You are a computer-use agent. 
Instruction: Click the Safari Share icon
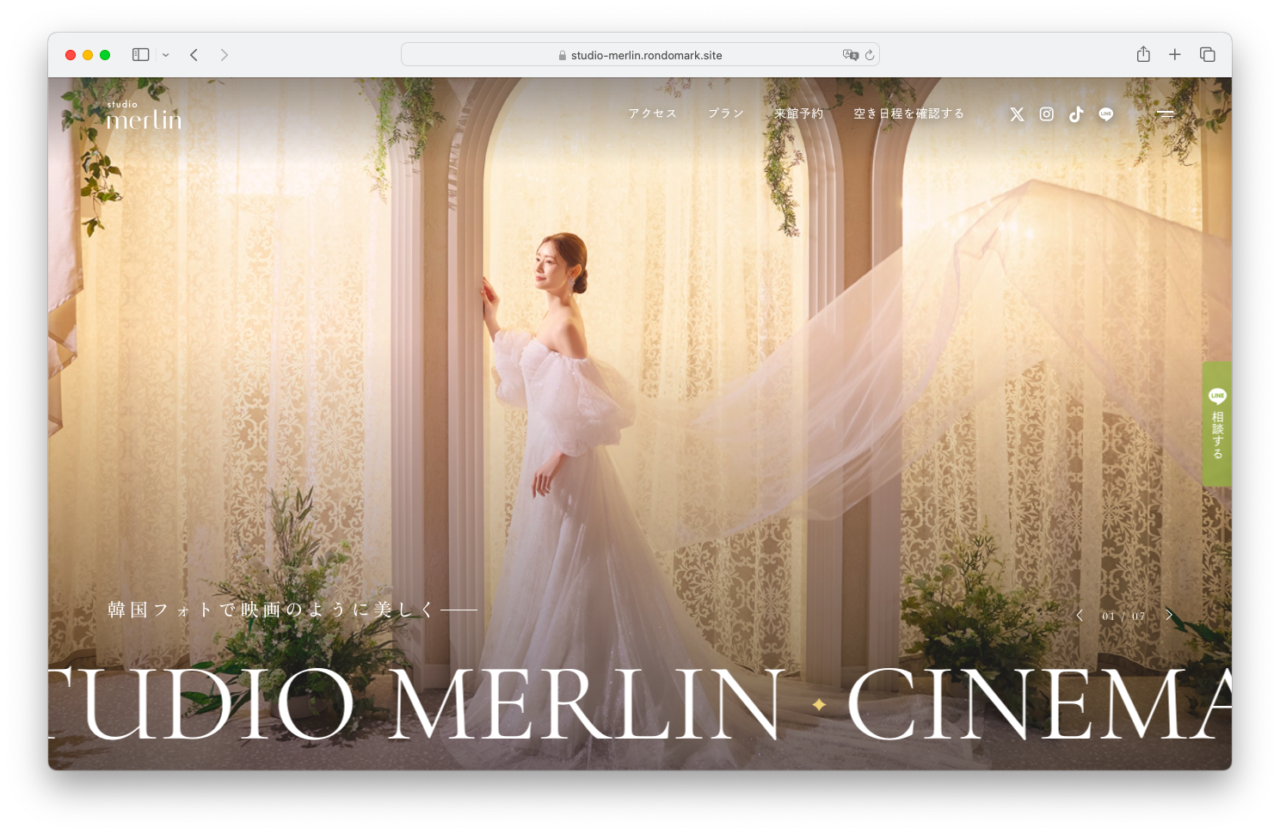pos(1143,55)
